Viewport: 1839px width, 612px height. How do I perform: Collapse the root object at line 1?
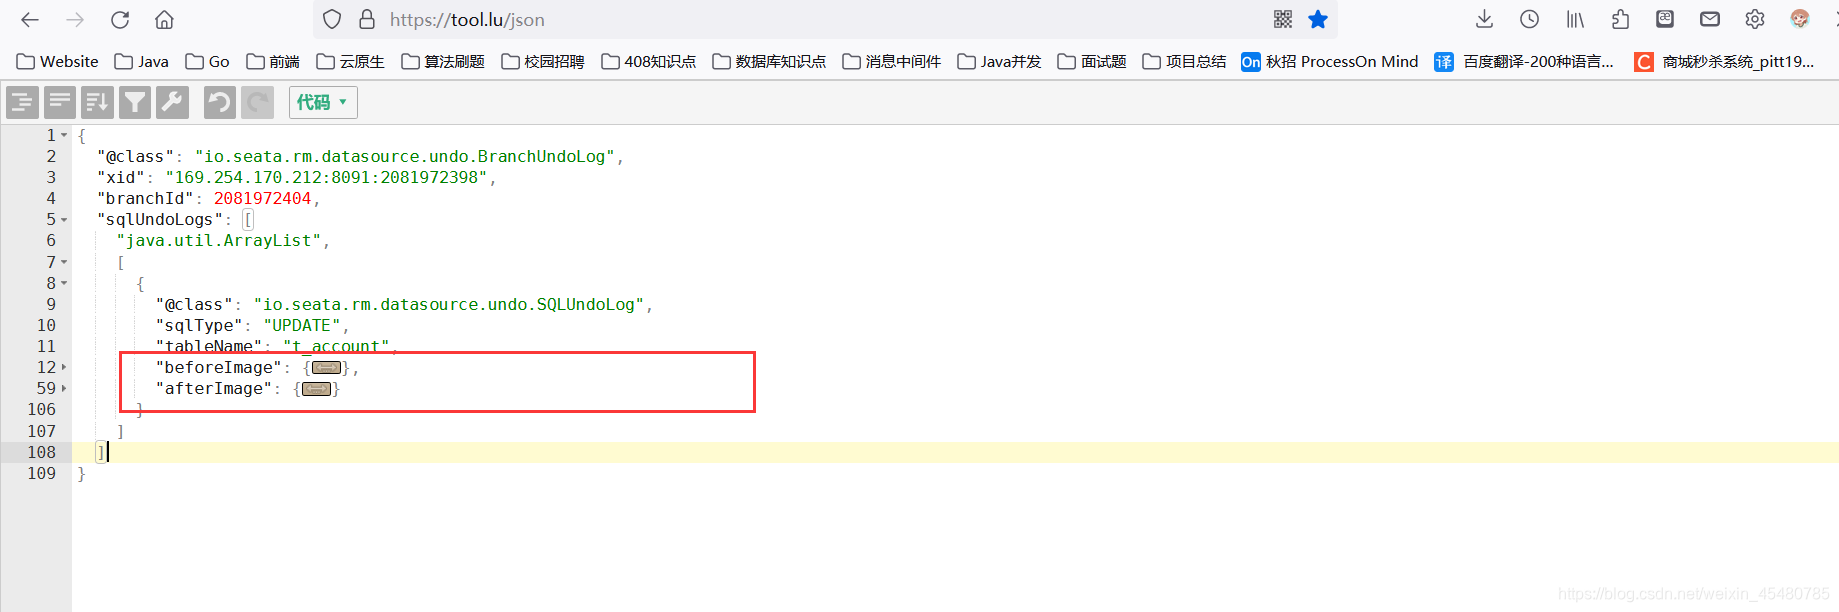pyautogui.click(x=64, y=135)
